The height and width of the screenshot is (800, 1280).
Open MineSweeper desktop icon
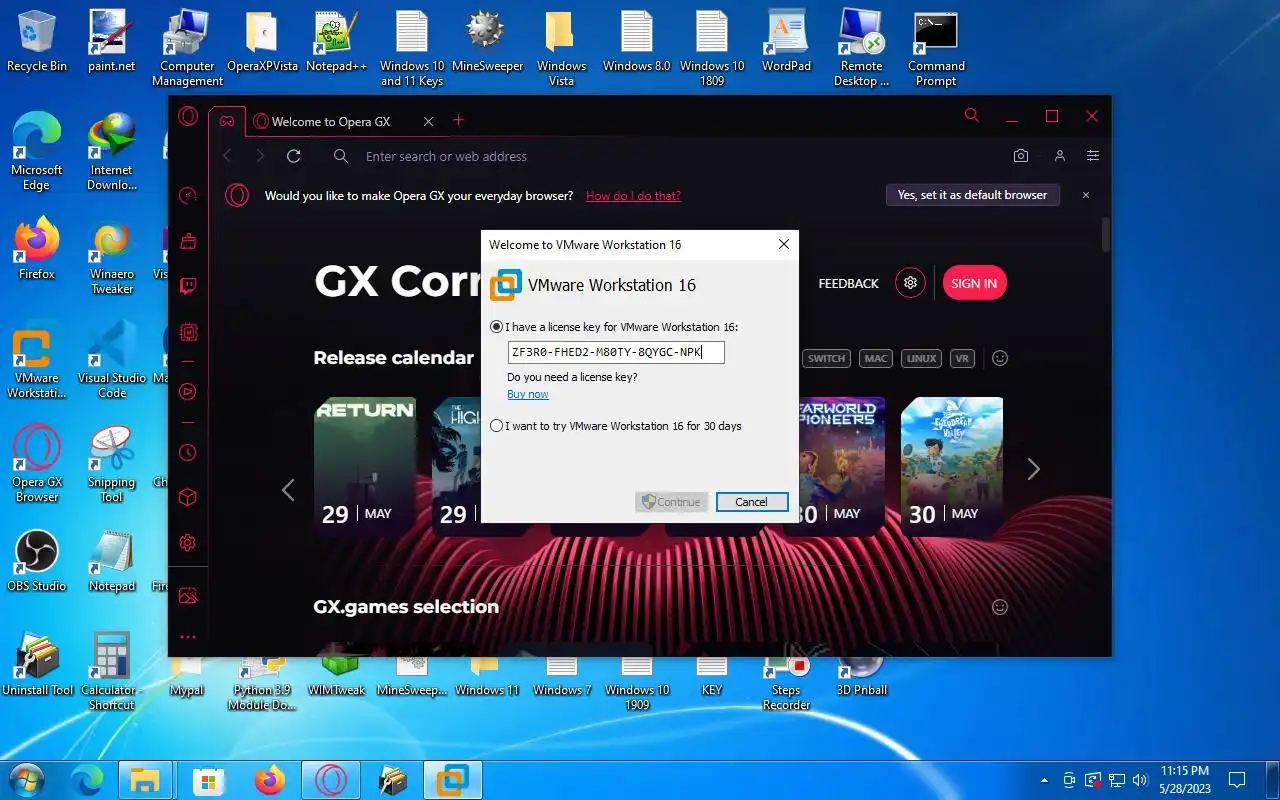click(x=487, y=42)
